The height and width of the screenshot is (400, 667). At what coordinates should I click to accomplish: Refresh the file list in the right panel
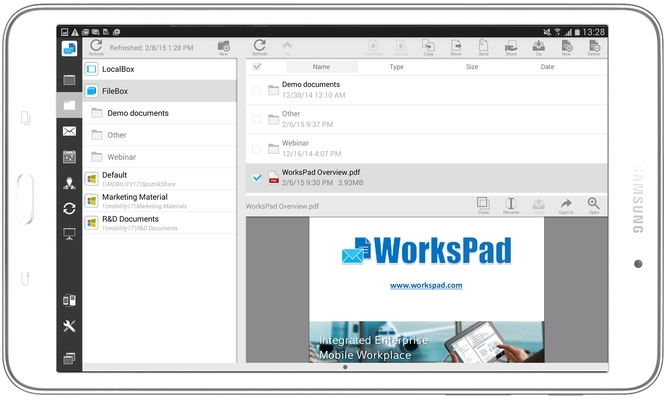click(259, 48)
